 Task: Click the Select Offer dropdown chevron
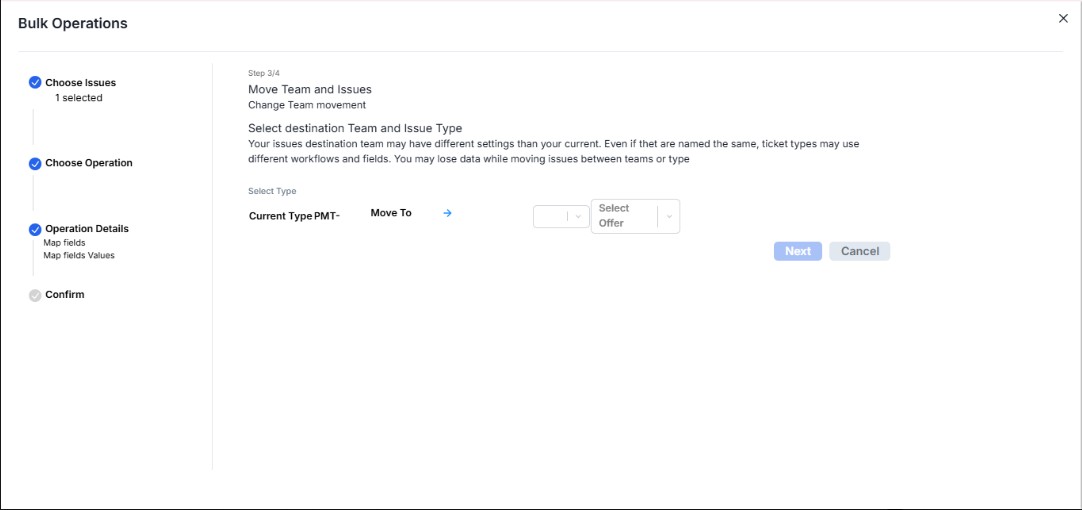tap(669, 216)
